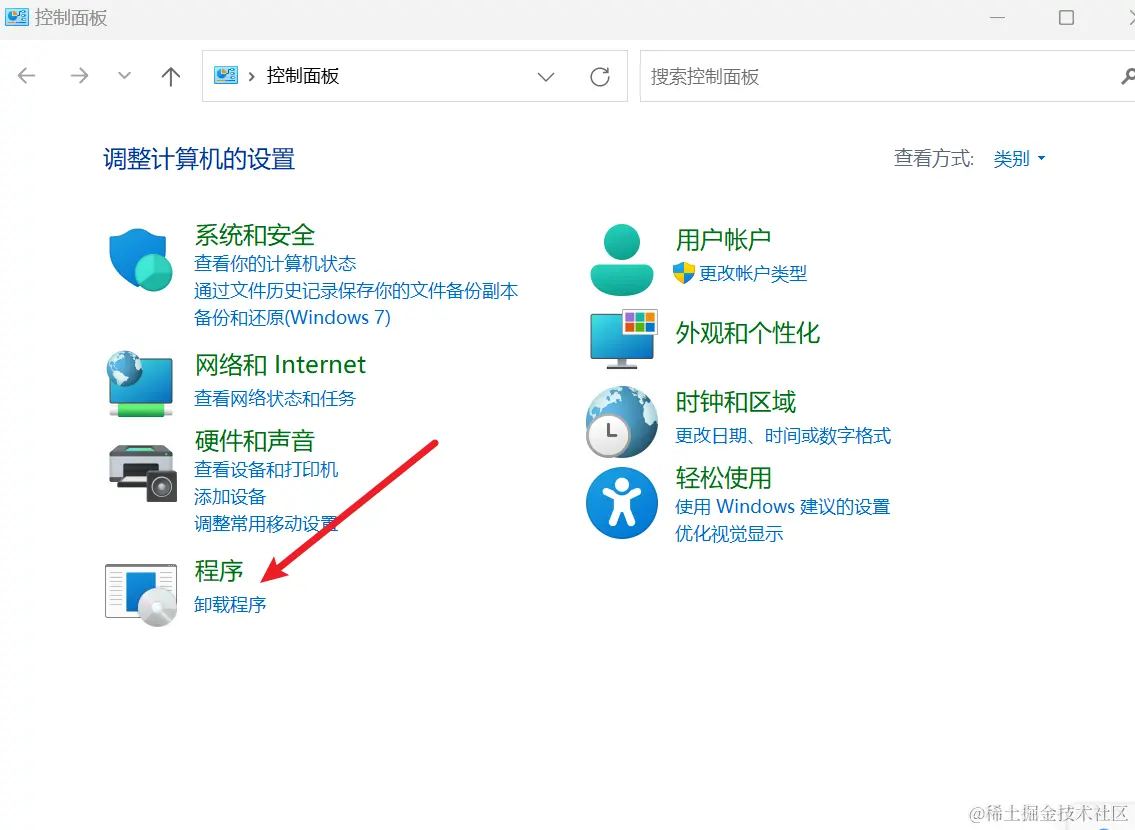Click the address bar control panel icon
The width and height of the screenshot is (1135, 830).
(x=226, y=75)
